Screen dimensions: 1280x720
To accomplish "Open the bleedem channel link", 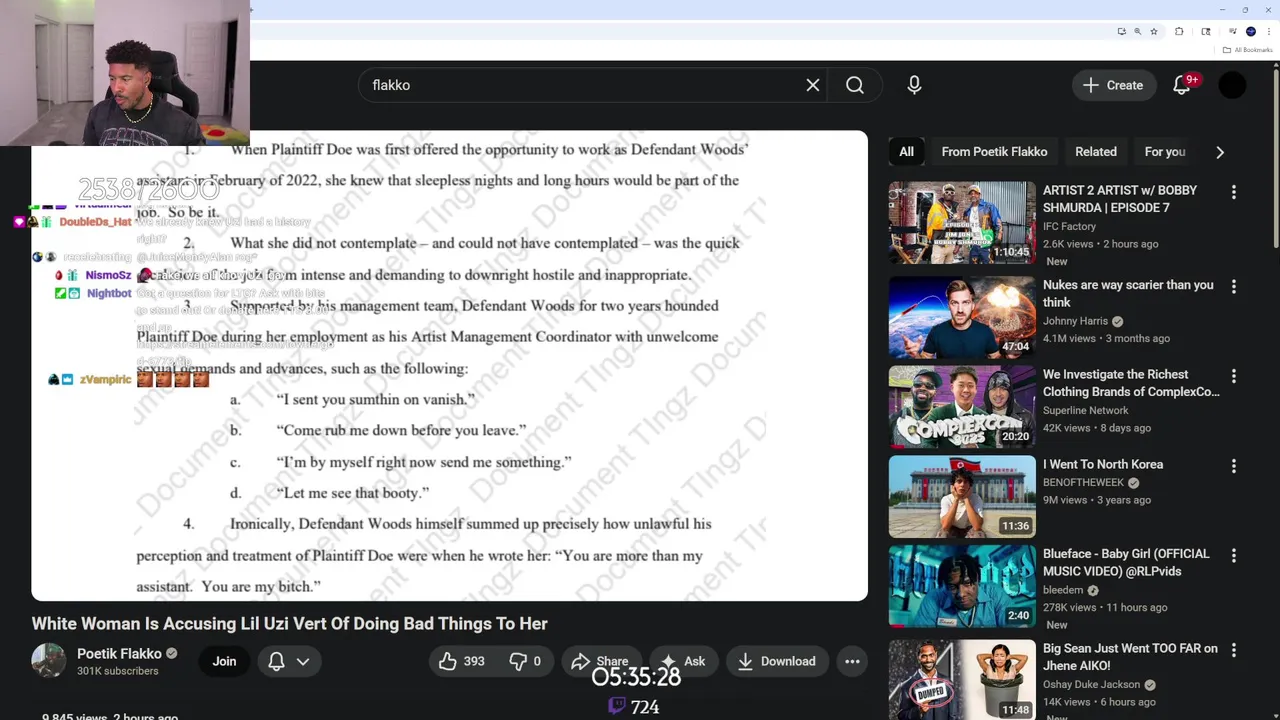I will pyautogui.click(x=1063, y=589).
